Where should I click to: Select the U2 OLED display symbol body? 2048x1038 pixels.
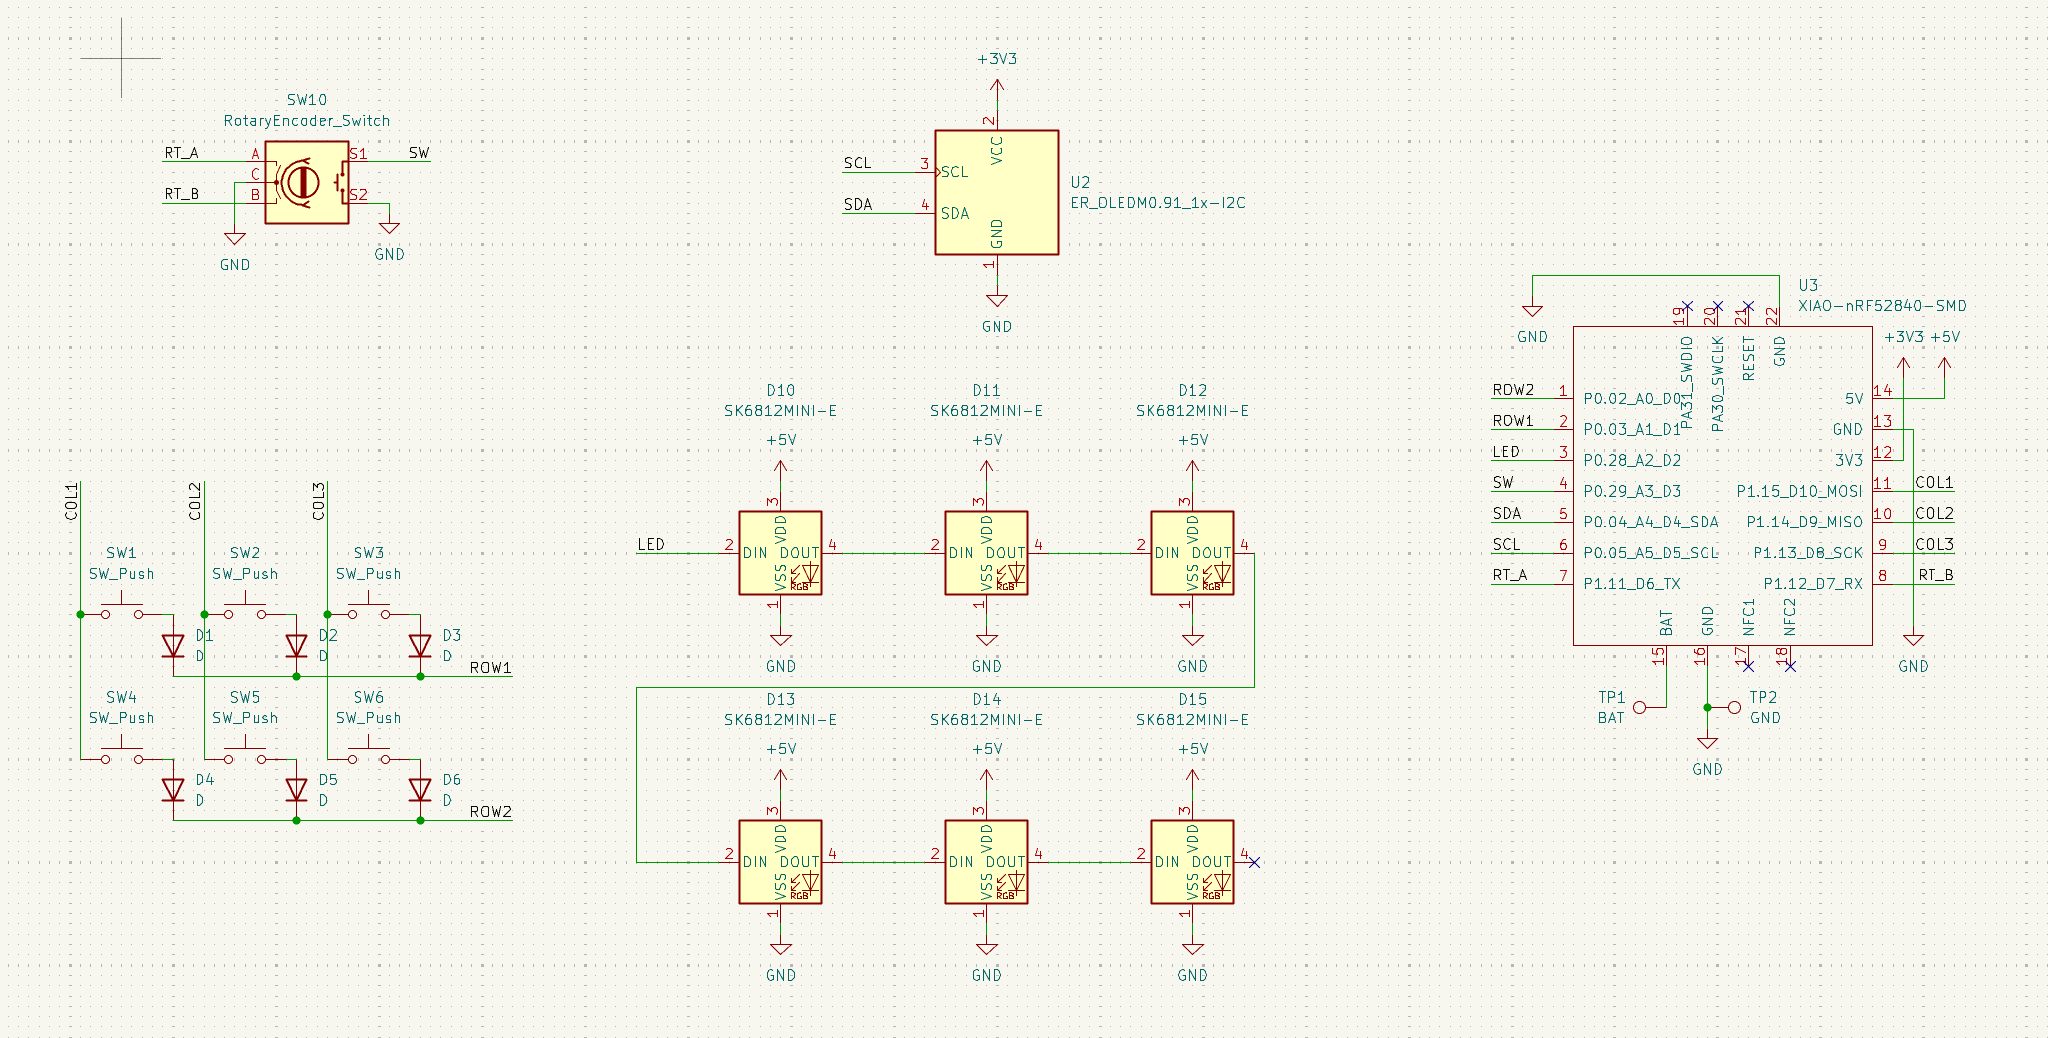pyautogui.click(x=996, y=192)
